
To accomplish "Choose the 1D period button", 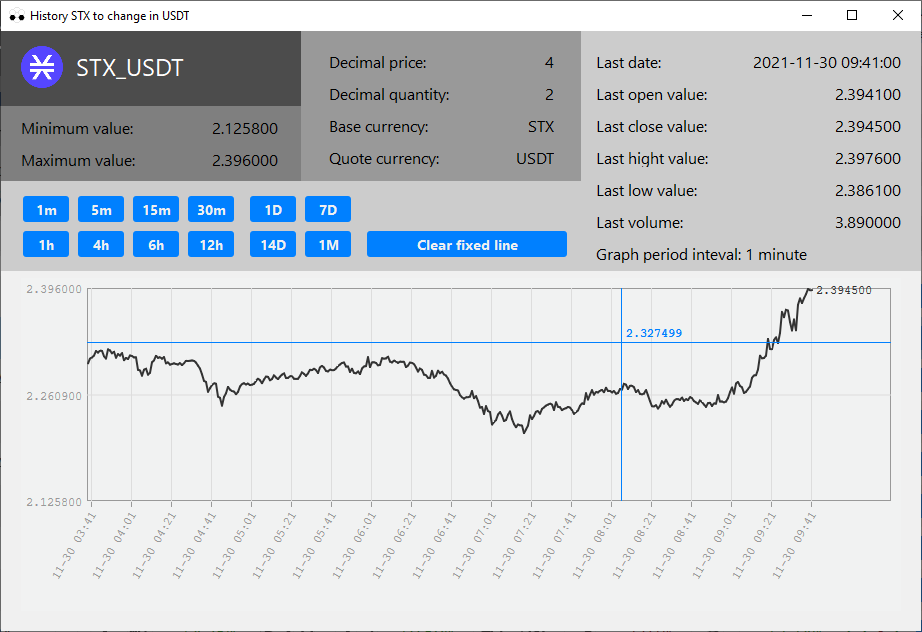I will pos(273,209).
